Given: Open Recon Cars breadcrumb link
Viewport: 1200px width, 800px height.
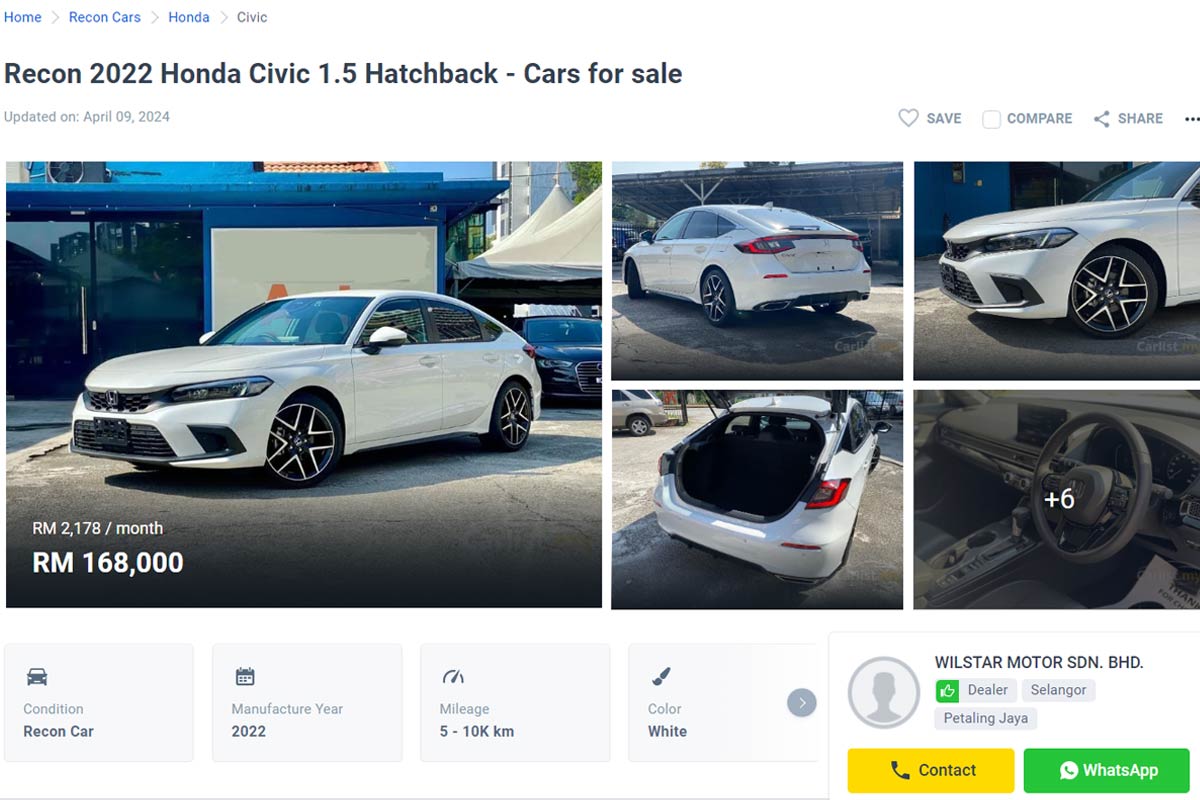Looking at the screenshot, I should coord(105,17).
